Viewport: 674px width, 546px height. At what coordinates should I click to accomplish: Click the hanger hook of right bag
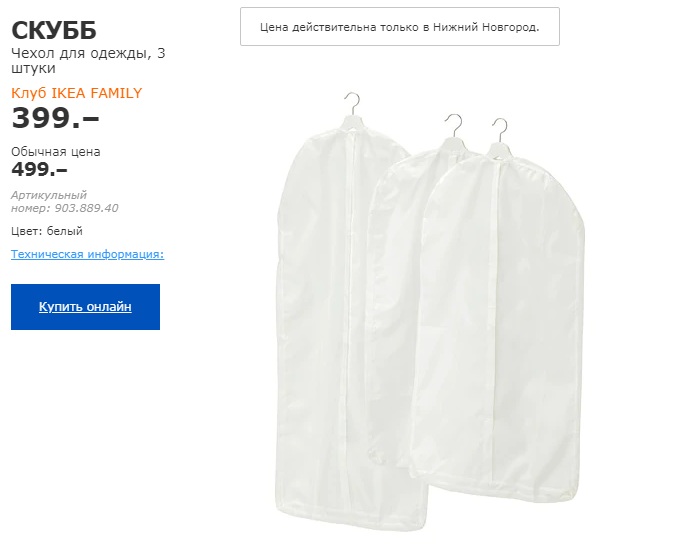click(500, 130)
